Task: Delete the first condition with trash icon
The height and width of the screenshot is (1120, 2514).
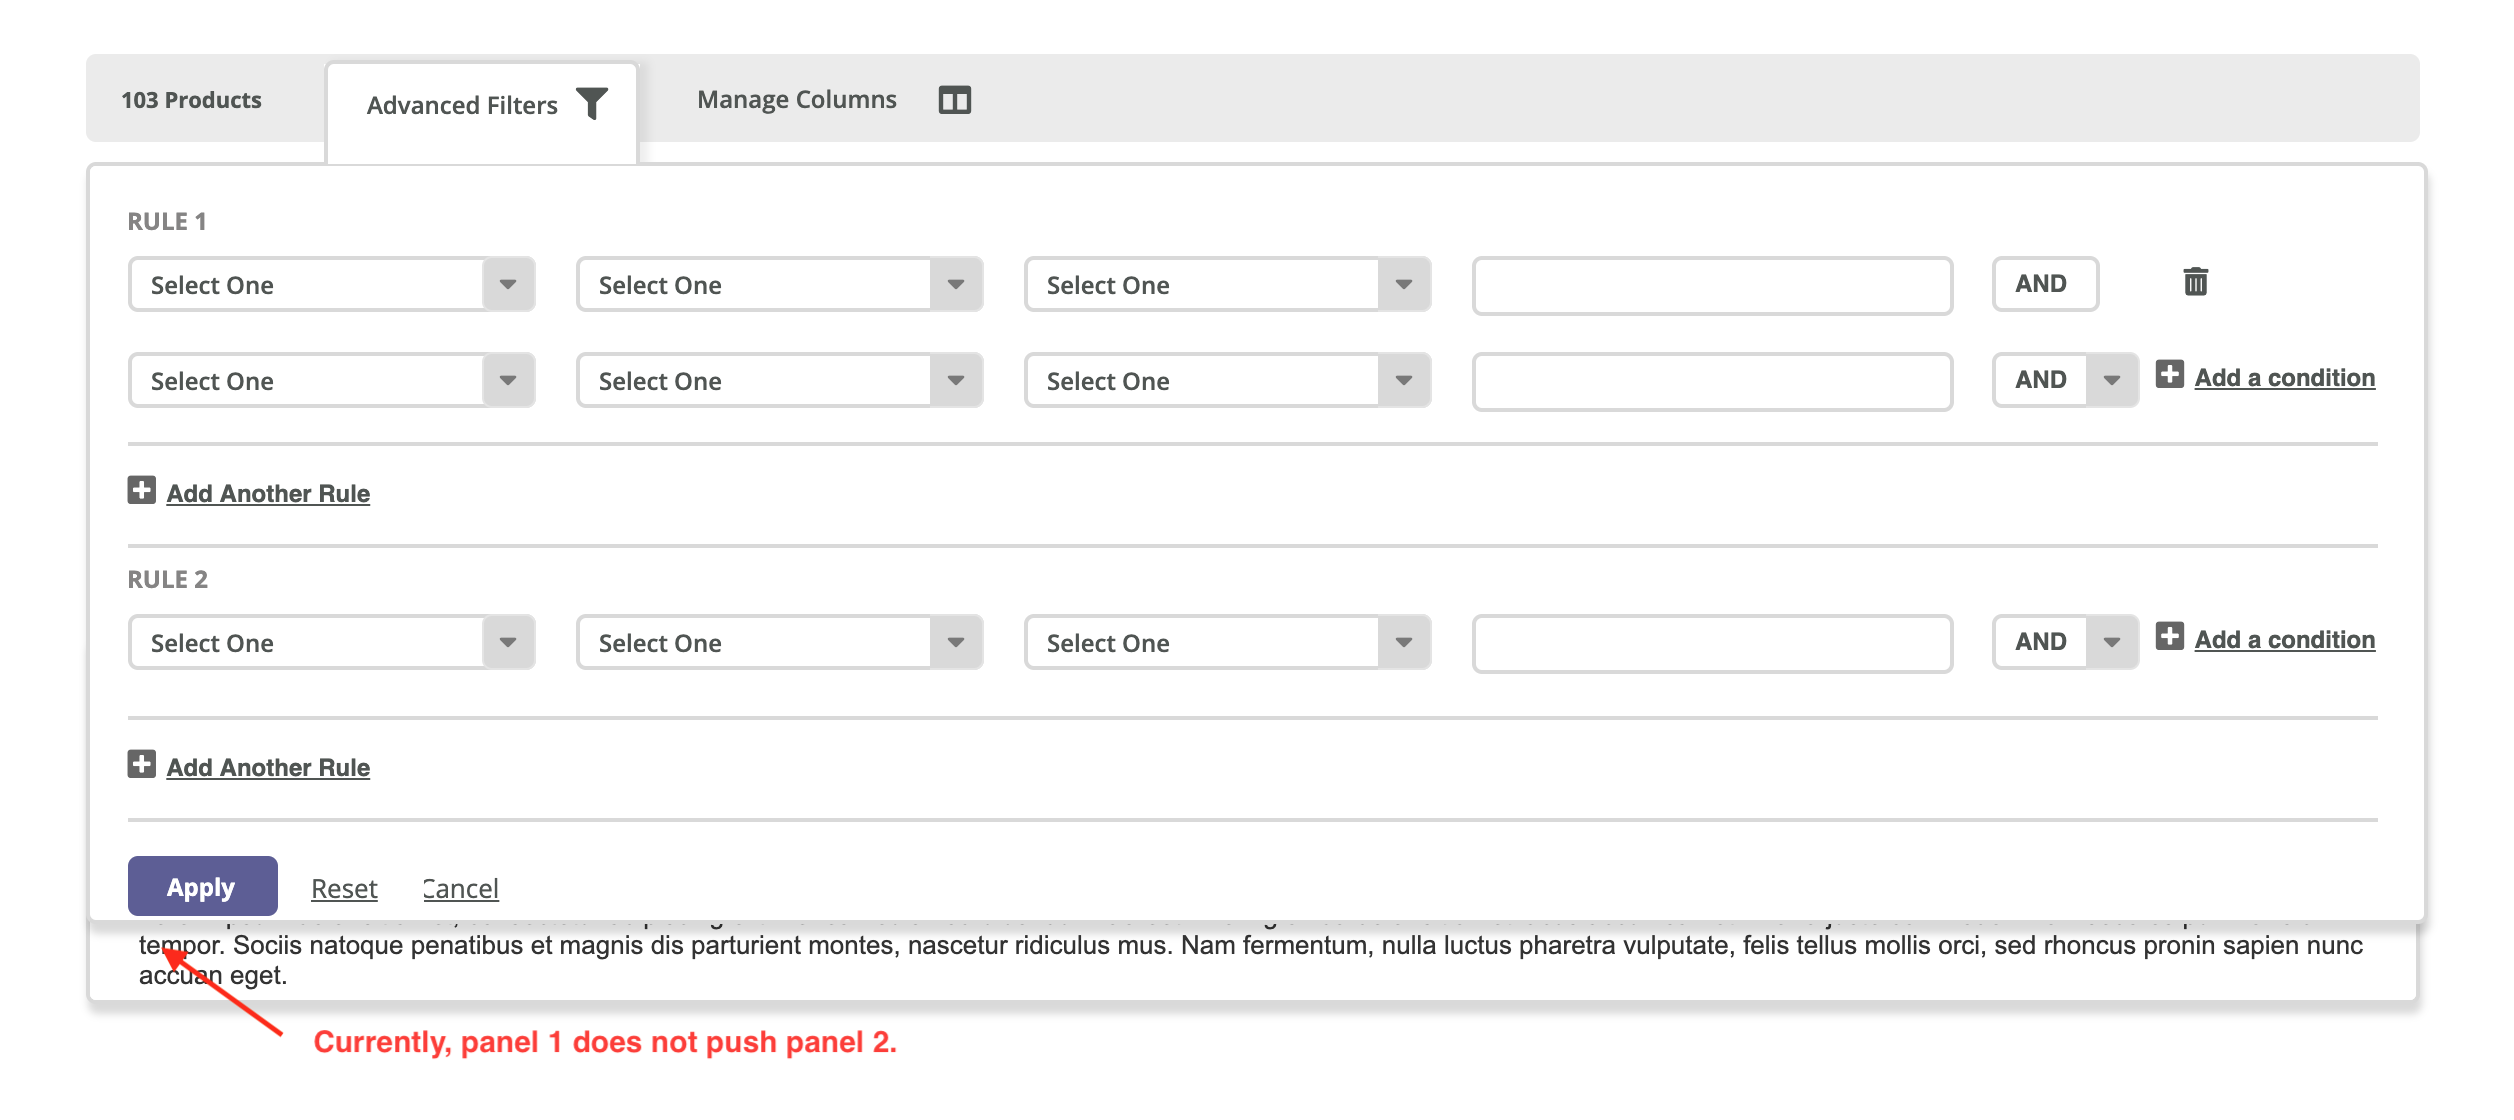Action: (x=2195, y=282)
